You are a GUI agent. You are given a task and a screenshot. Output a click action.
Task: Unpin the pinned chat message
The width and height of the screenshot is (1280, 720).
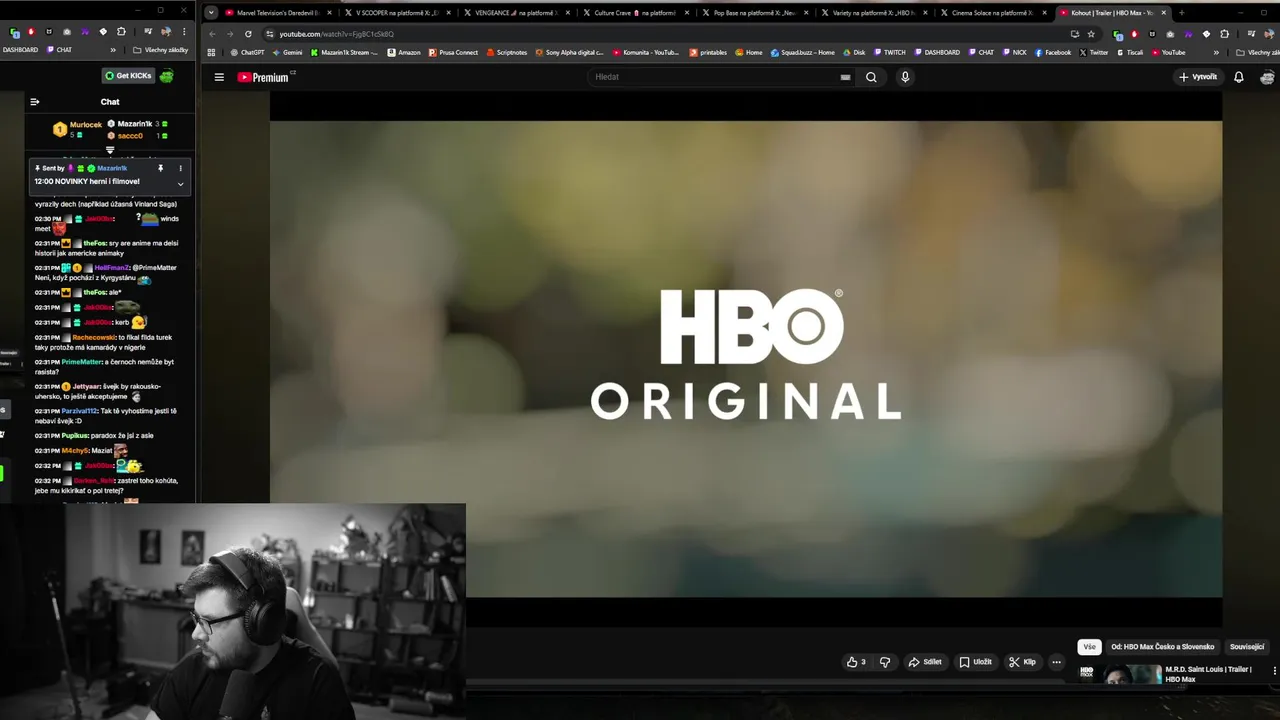160,168
